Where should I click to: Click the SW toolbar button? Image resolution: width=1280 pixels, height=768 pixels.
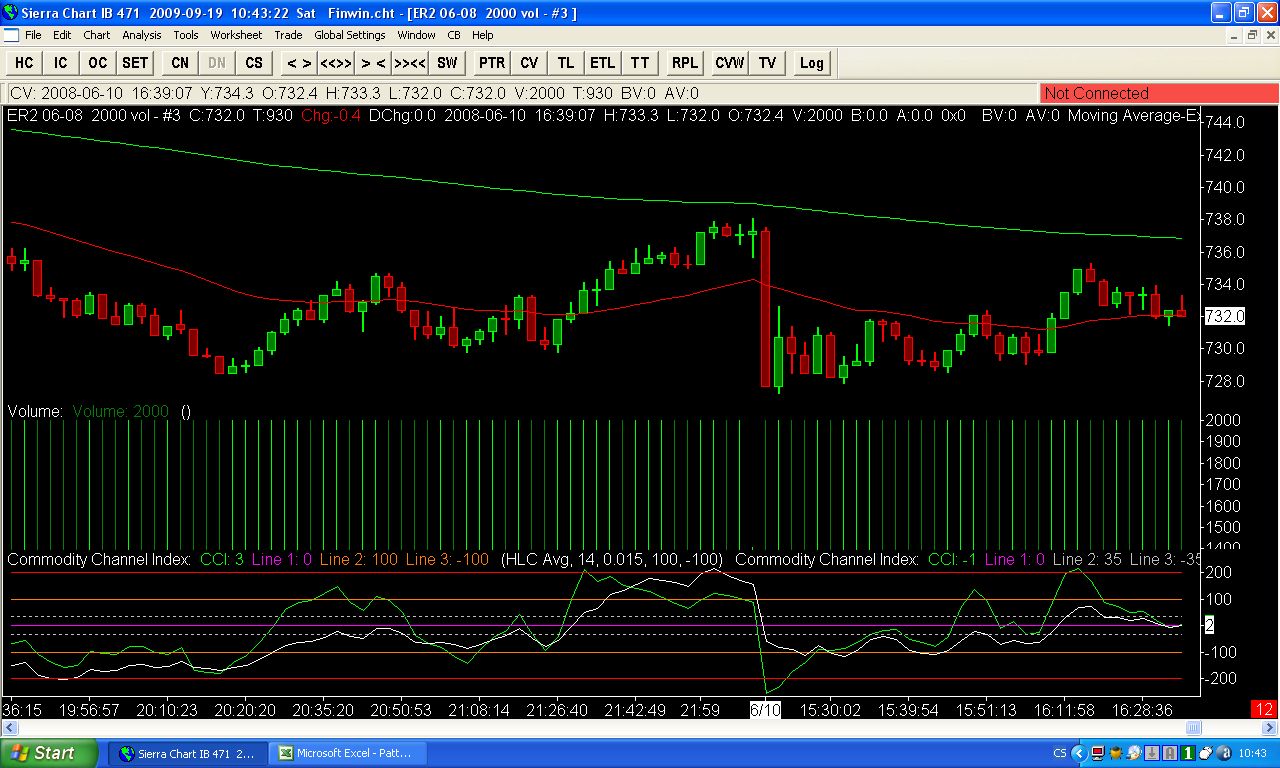pos(447,63)
